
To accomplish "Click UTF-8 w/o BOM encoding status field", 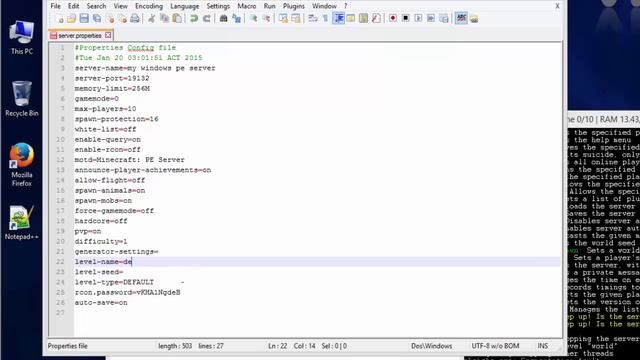I will [x=496, y=346].
